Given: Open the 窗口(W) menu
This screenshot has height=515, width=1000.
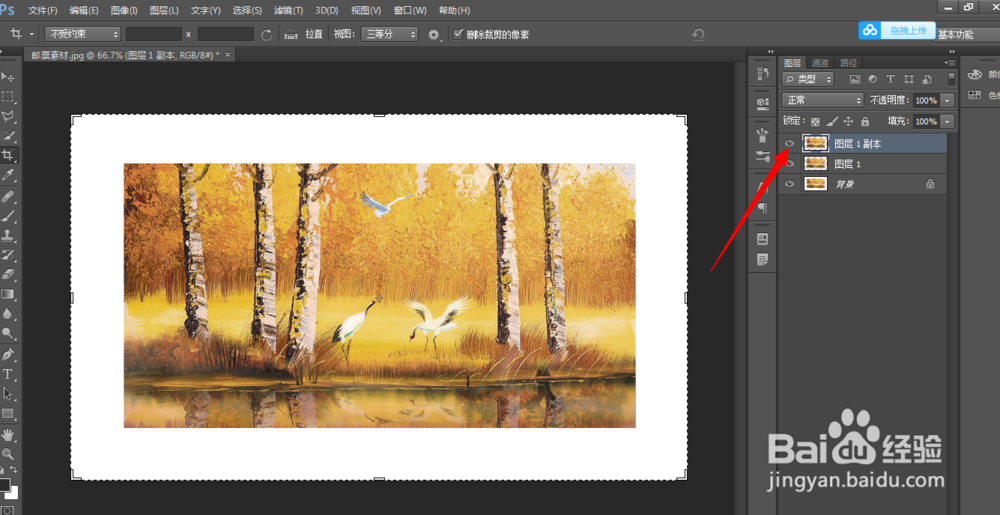Looking at the screenshot, I should [x=410, y=11].
